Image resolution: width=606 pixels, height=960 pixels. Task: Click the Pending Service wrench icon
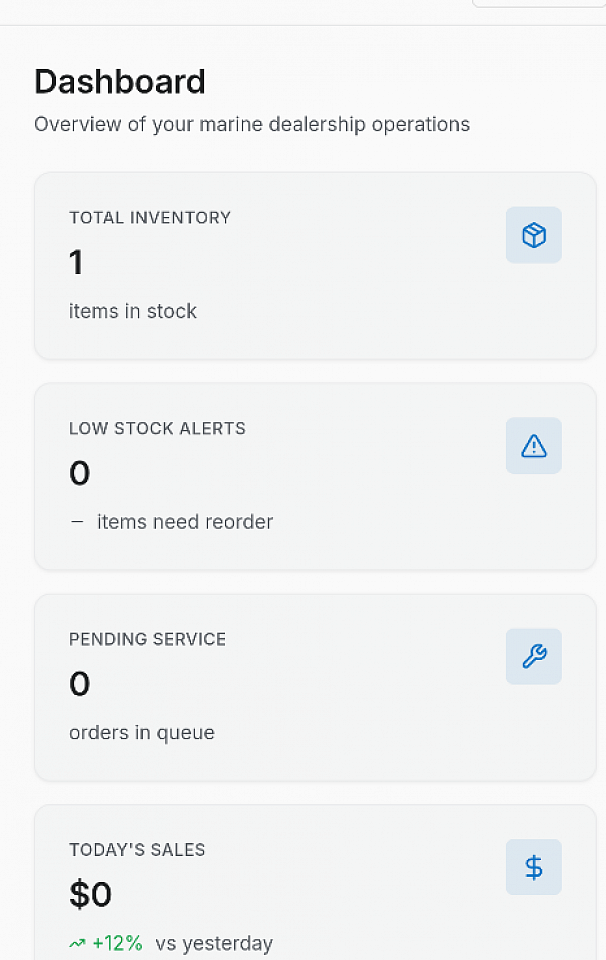pyautogui.click(x=533, y=656)
